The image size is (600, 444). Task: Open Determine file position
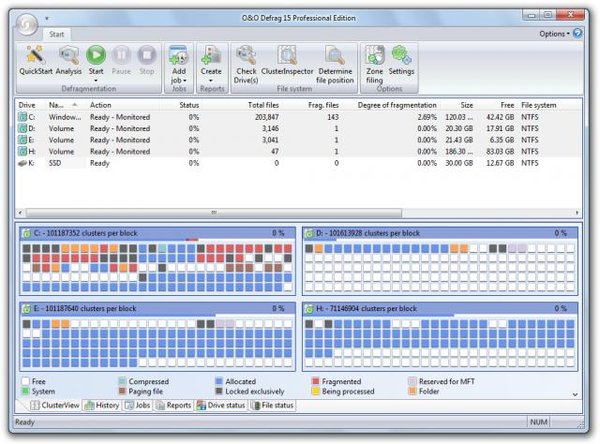pos(335,64)
